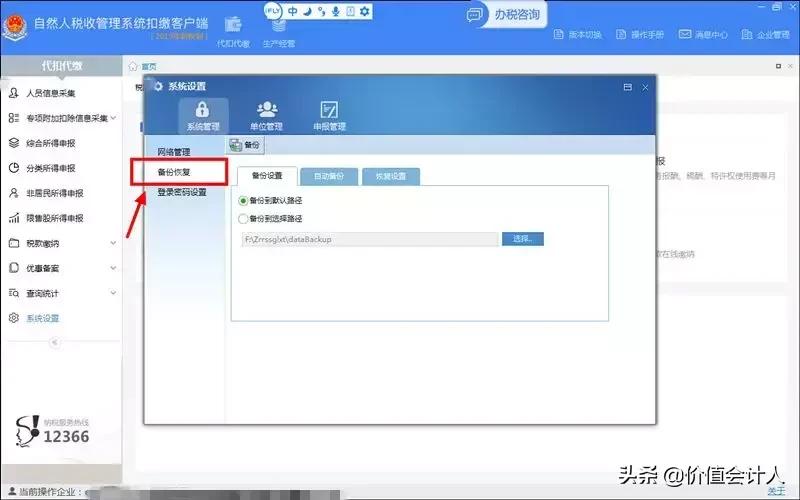Open 消息中心 envelope link
The width and height of the screenshot is (800, 500).
pyautogui.click(x=703, y=34)
